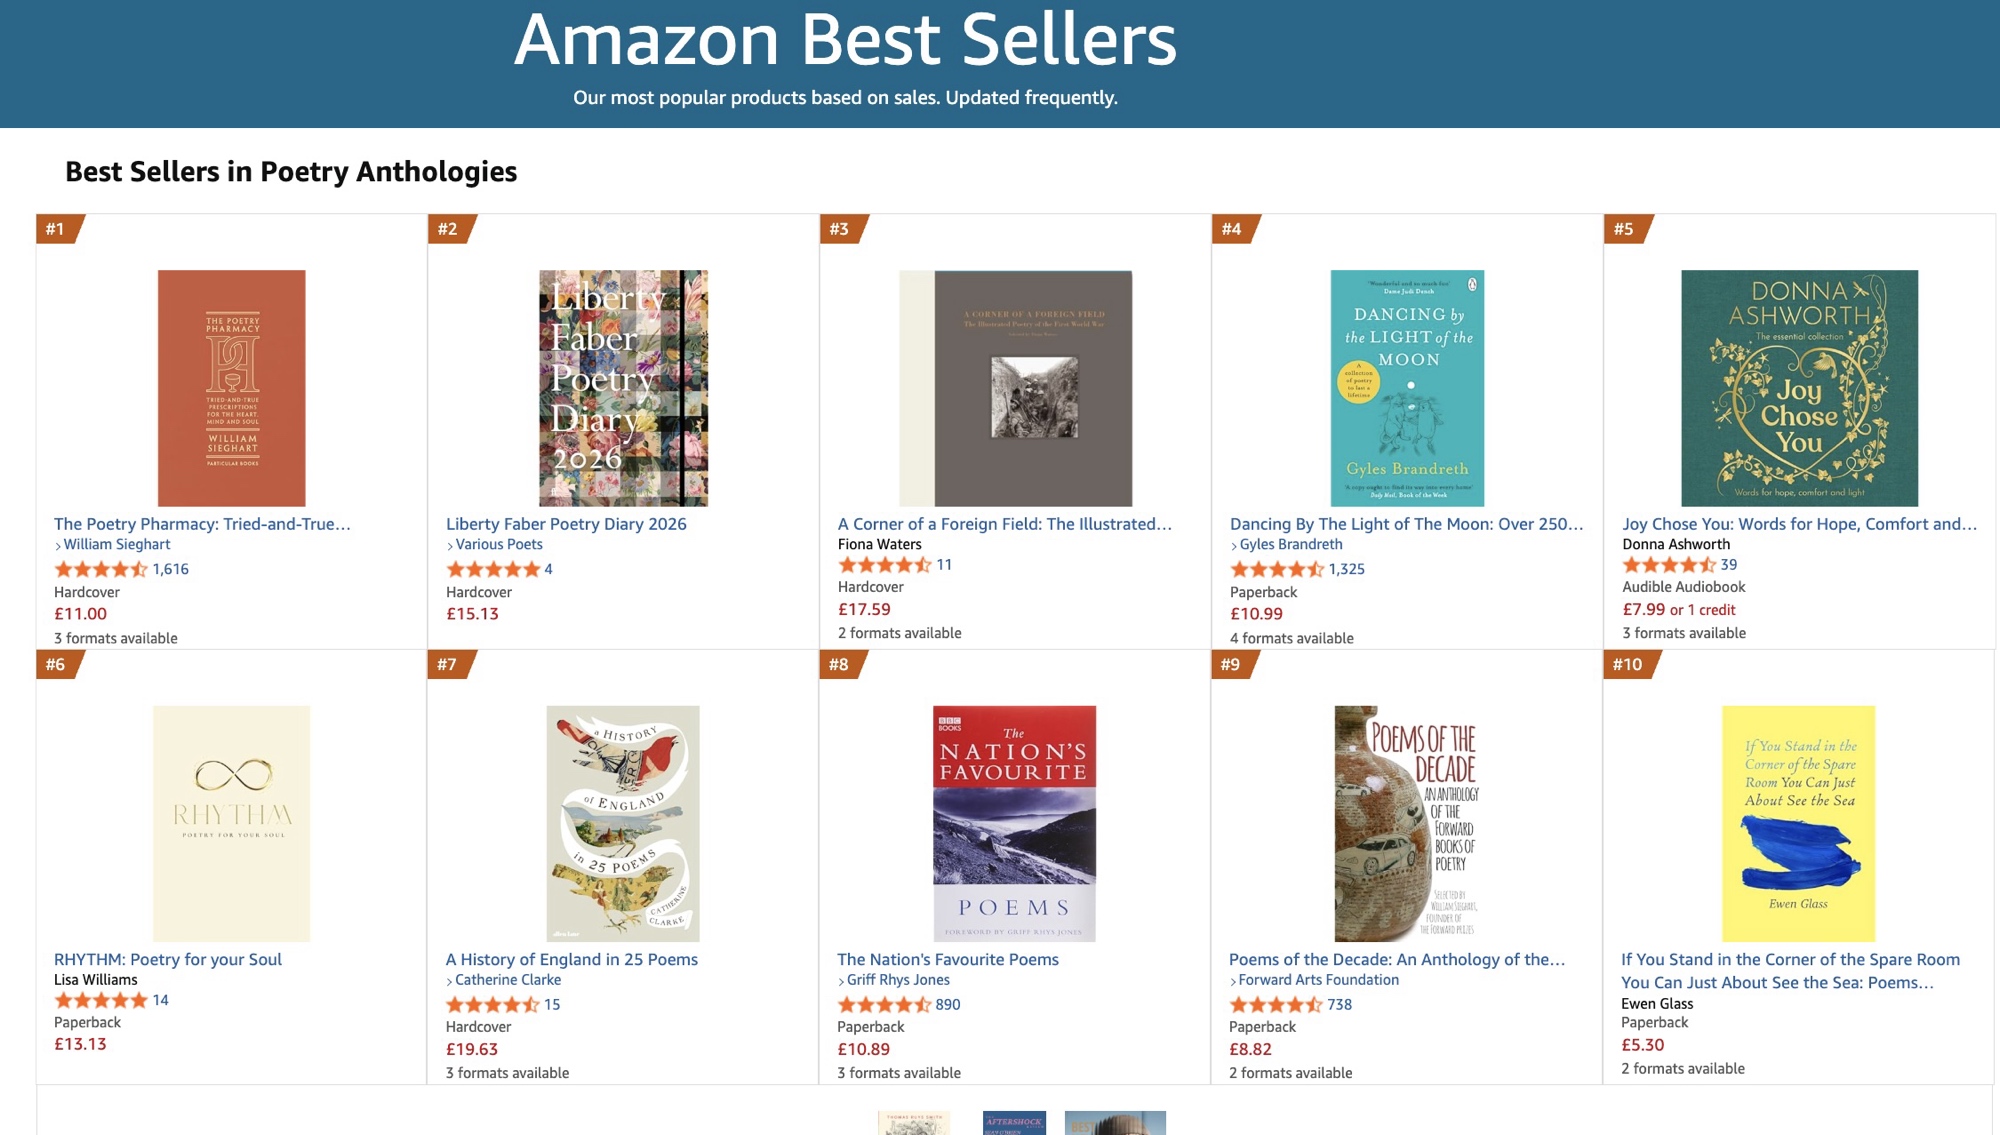The width and height of the screenshot is (2000, 1135).
Task: Click The Nation's Favourite Poems cover
Action: 1014,823
